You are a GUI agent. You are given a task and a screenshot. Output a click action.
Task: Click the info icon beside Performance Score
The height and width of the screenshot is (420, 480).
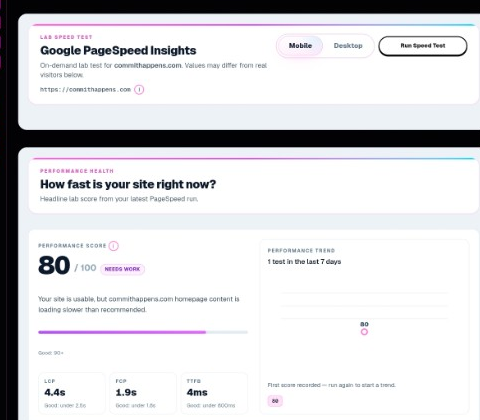click(x=114, y=246)
